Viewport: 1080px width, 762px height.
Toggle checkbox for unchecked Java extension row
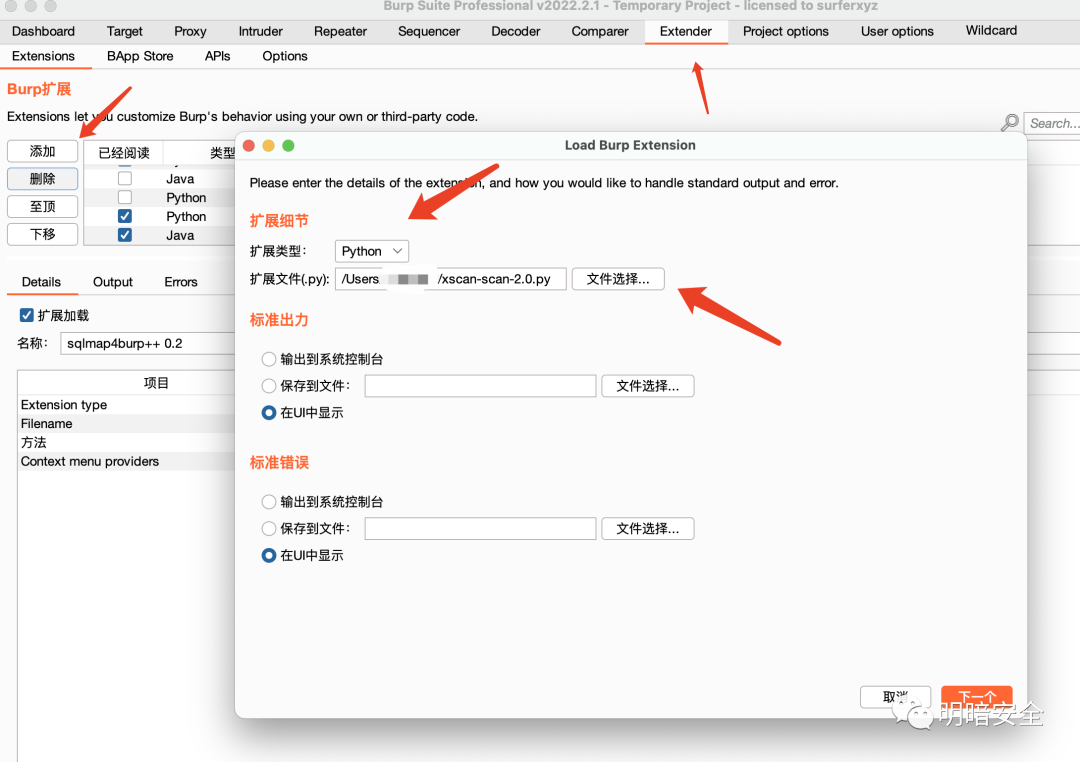click(125, 178)
